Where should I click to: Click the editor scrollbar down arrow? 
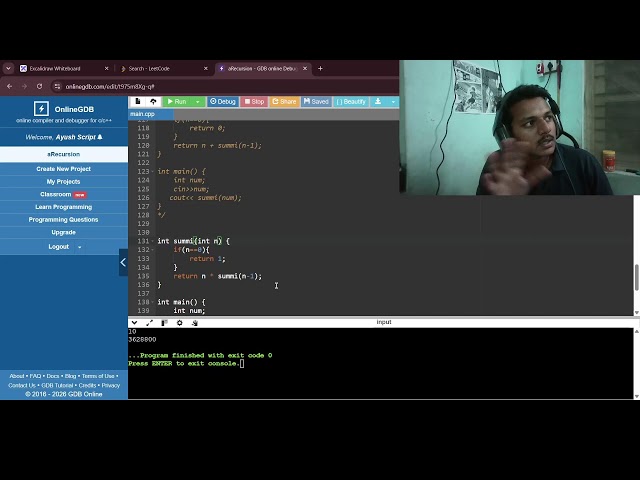(x=636, y=312)
